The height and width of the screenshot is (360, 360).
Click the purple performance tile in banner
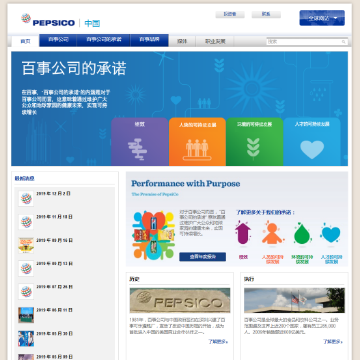click(x=140, y=142)
